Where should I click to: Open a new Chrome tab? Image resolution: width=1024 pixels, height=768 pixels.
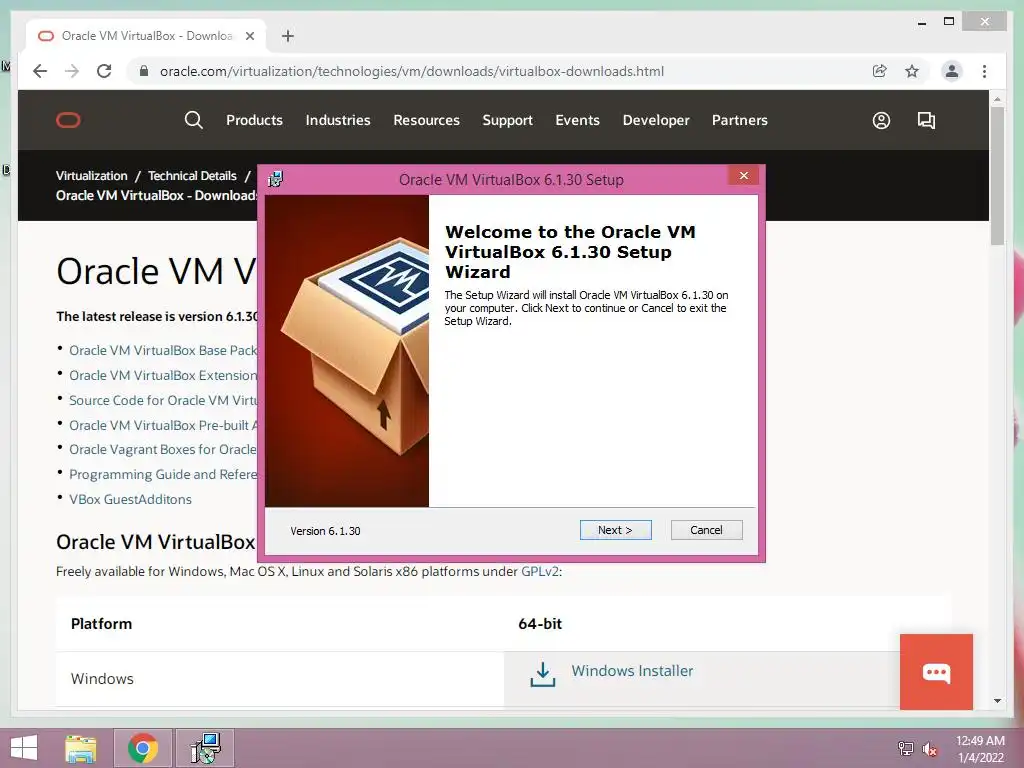(288, 36)
